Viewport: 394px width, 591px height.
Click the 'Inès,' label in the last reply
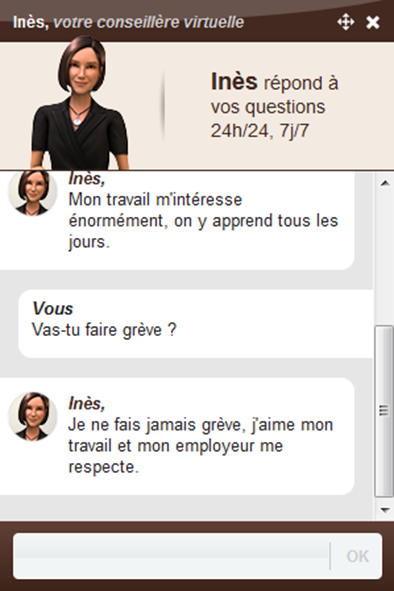[86, 403]
